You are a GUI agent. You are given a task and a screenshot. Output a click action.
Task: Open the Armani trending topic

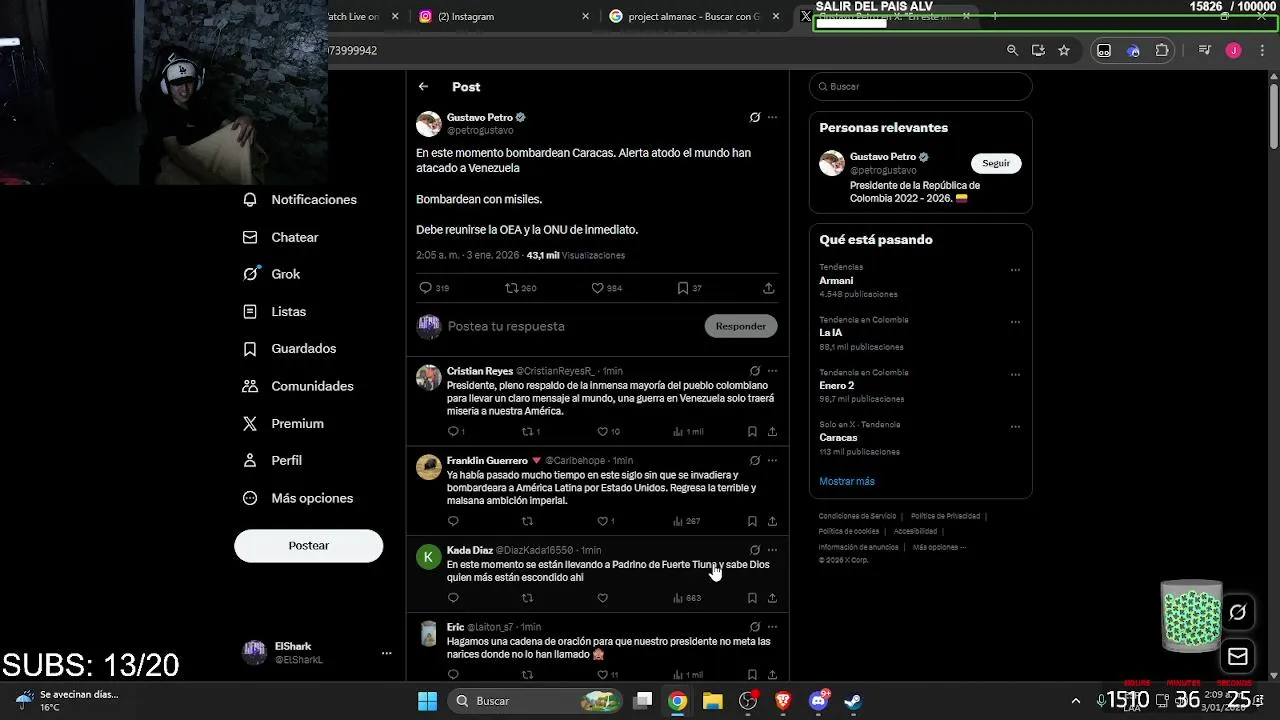836,281
